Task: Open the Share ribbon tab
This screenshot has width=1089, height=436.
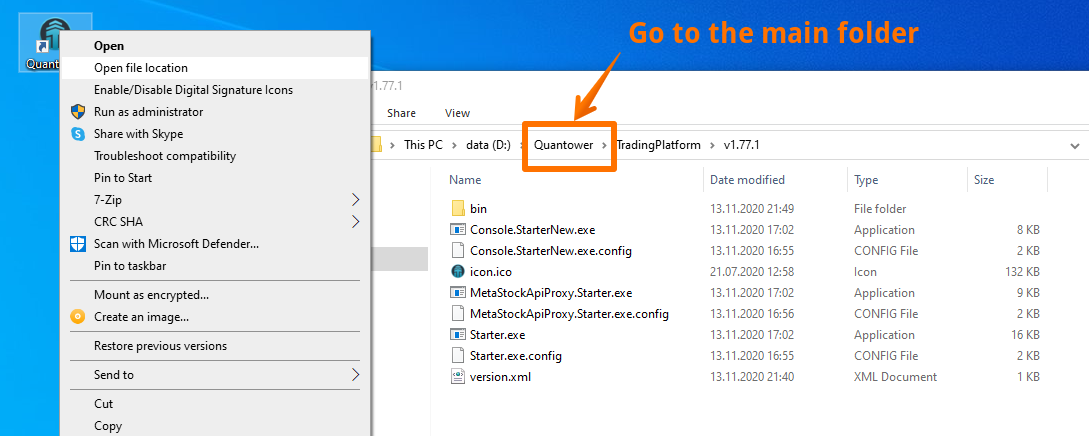Action: (x=401, y=113)
